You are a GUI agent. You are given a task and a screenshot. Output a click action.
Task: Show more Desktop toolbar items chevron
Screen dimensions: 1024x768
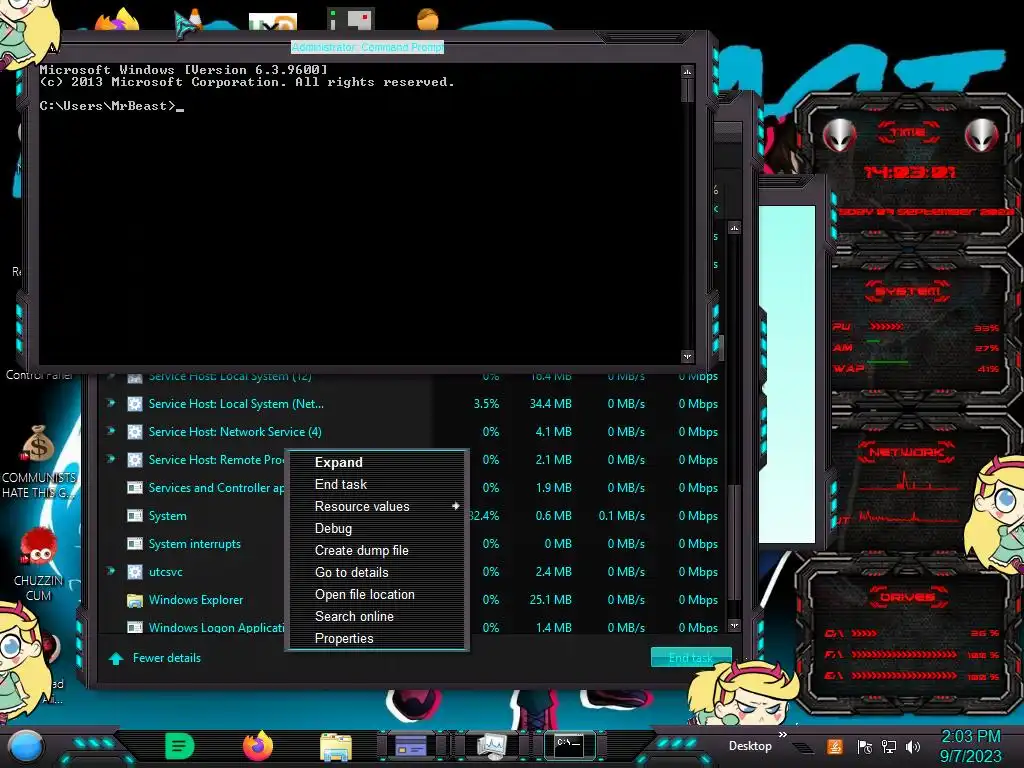pyautogui.click(x=782, y=735)
